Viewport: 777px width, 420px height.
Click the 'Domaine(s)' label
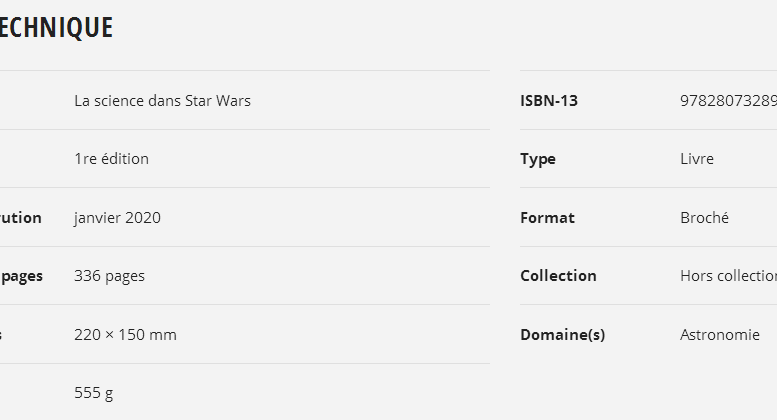pyautogui.click(x=562, y=334)
